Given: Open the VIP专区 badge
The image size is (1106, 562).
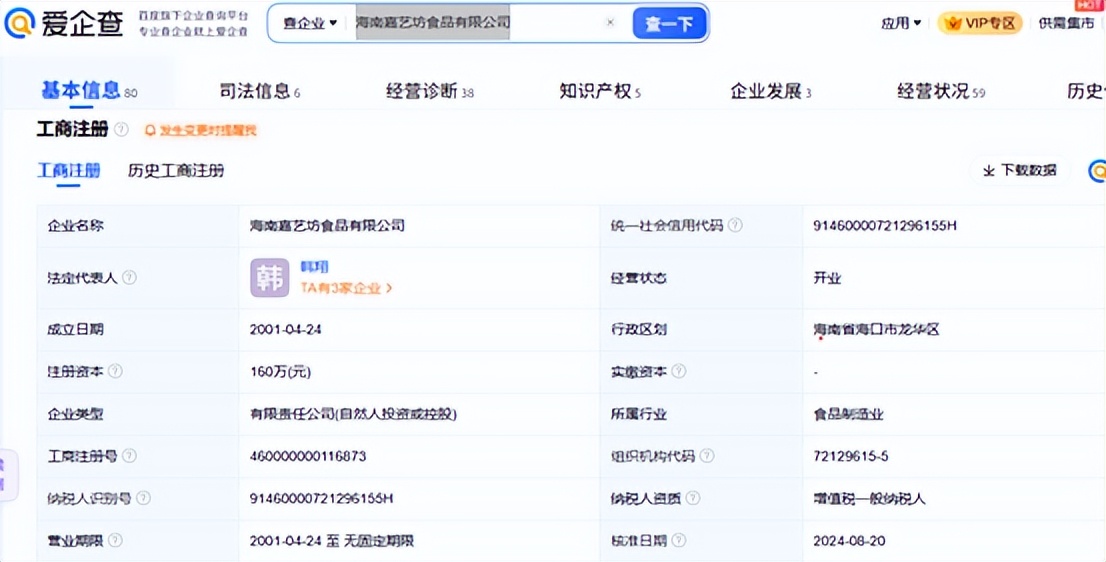Looking at the screenshot, I should coord(980,23).
